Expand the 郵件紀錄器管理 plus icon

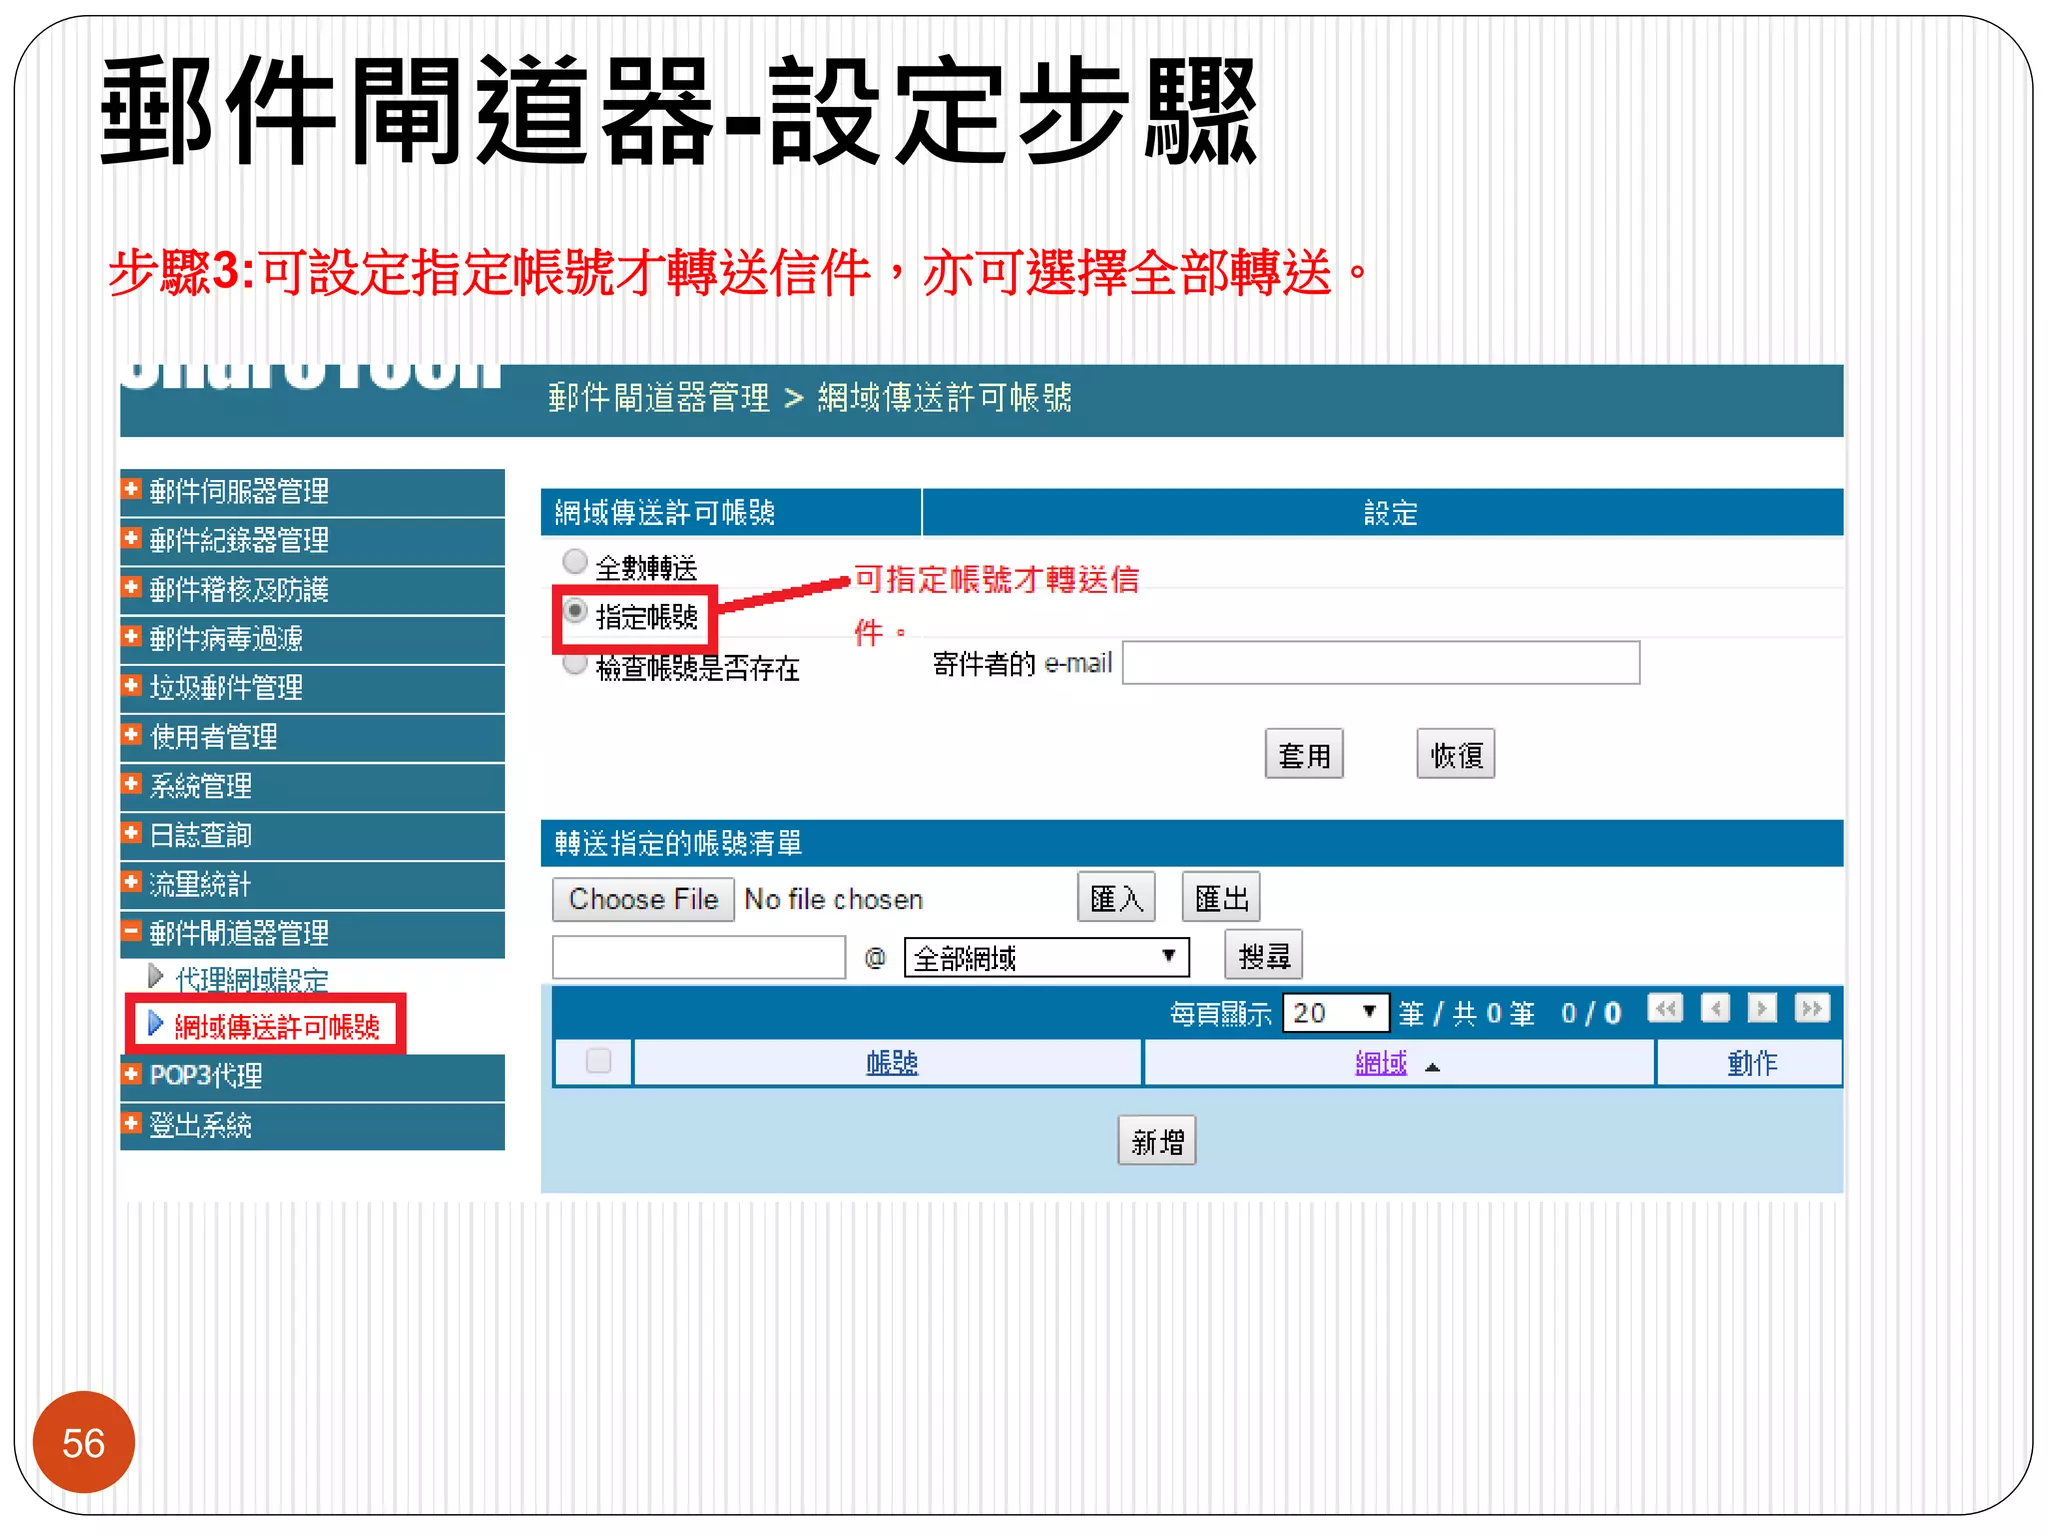[x=131, y=538]
